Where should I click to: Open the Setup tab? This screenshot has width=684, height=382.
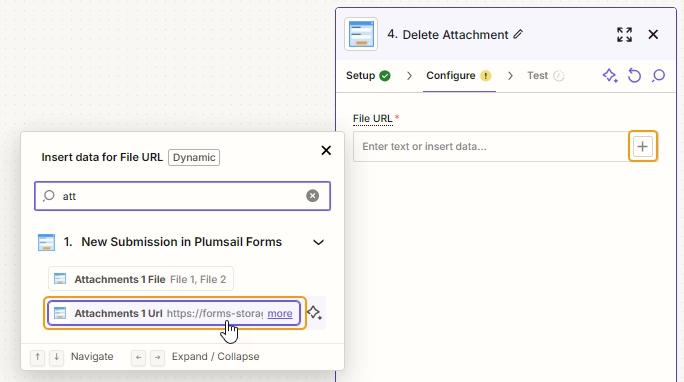pyautogui.click(x=368, y=75)
